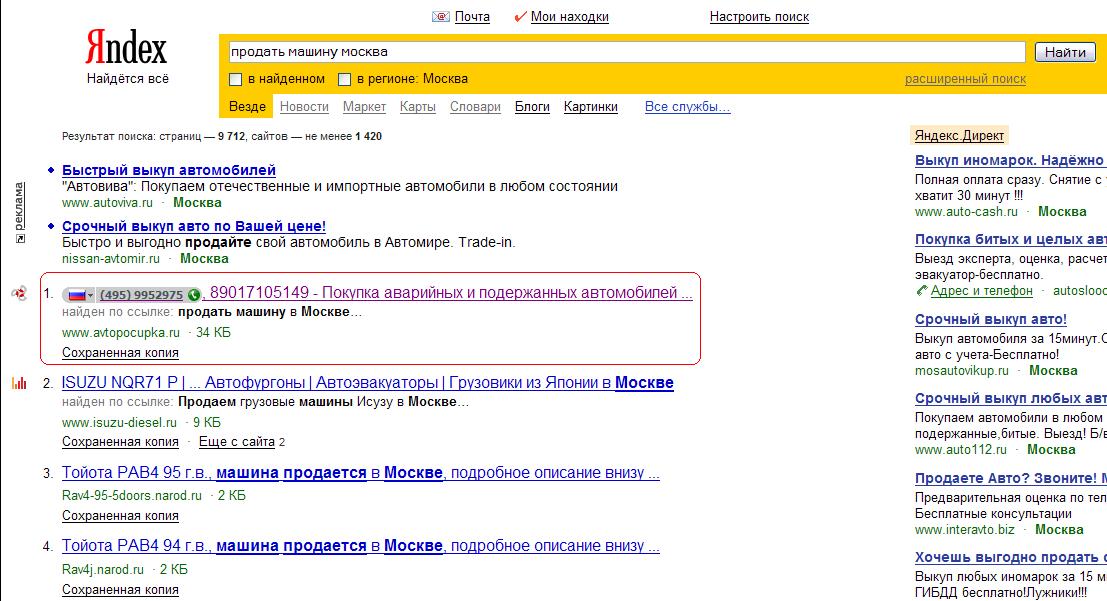Click the green phone icon near Адрес и телефон

coord(921,290)
